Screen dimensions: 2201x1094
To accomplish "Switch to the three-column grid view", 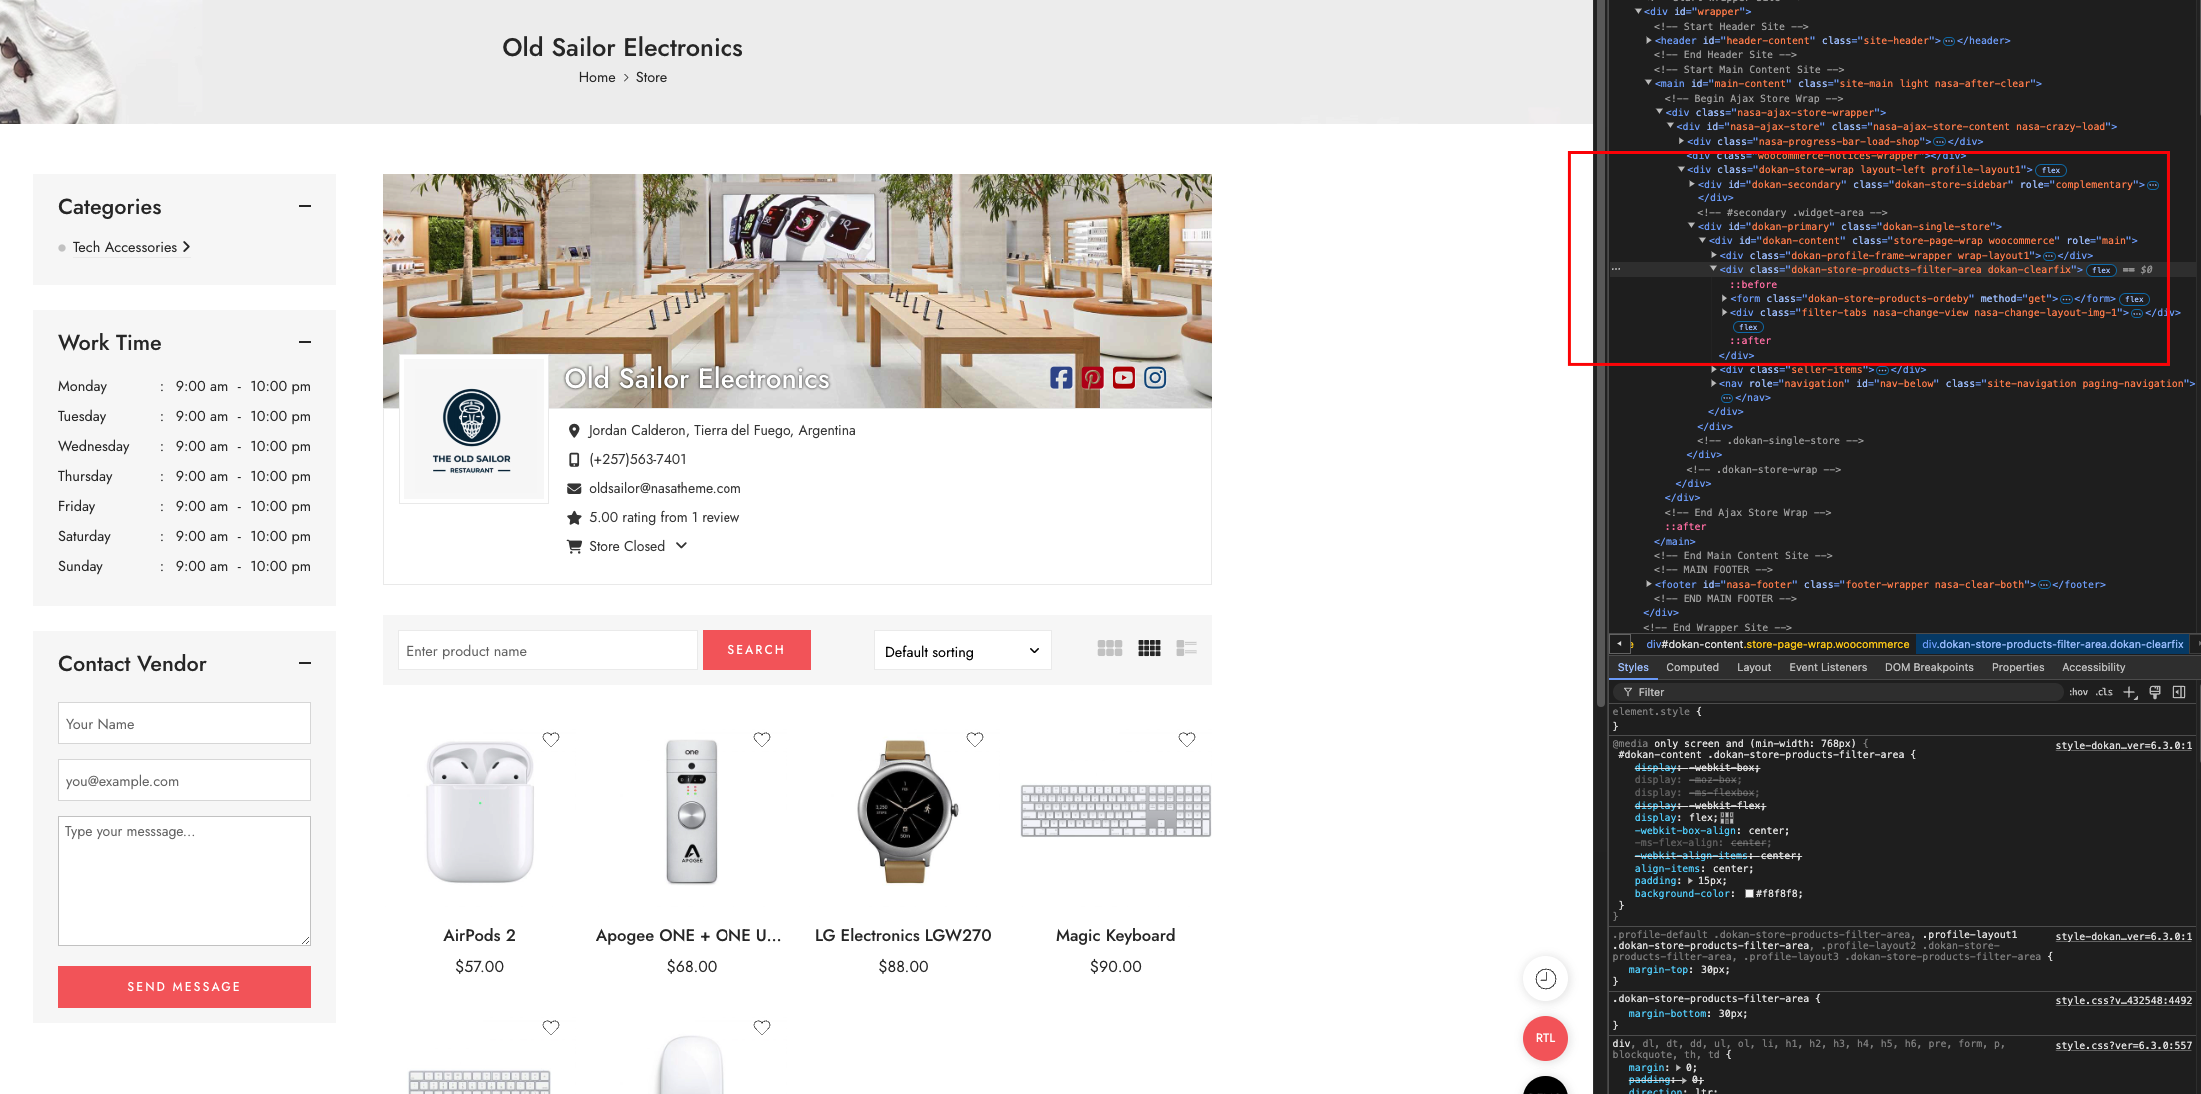I will coord(1110,648).
